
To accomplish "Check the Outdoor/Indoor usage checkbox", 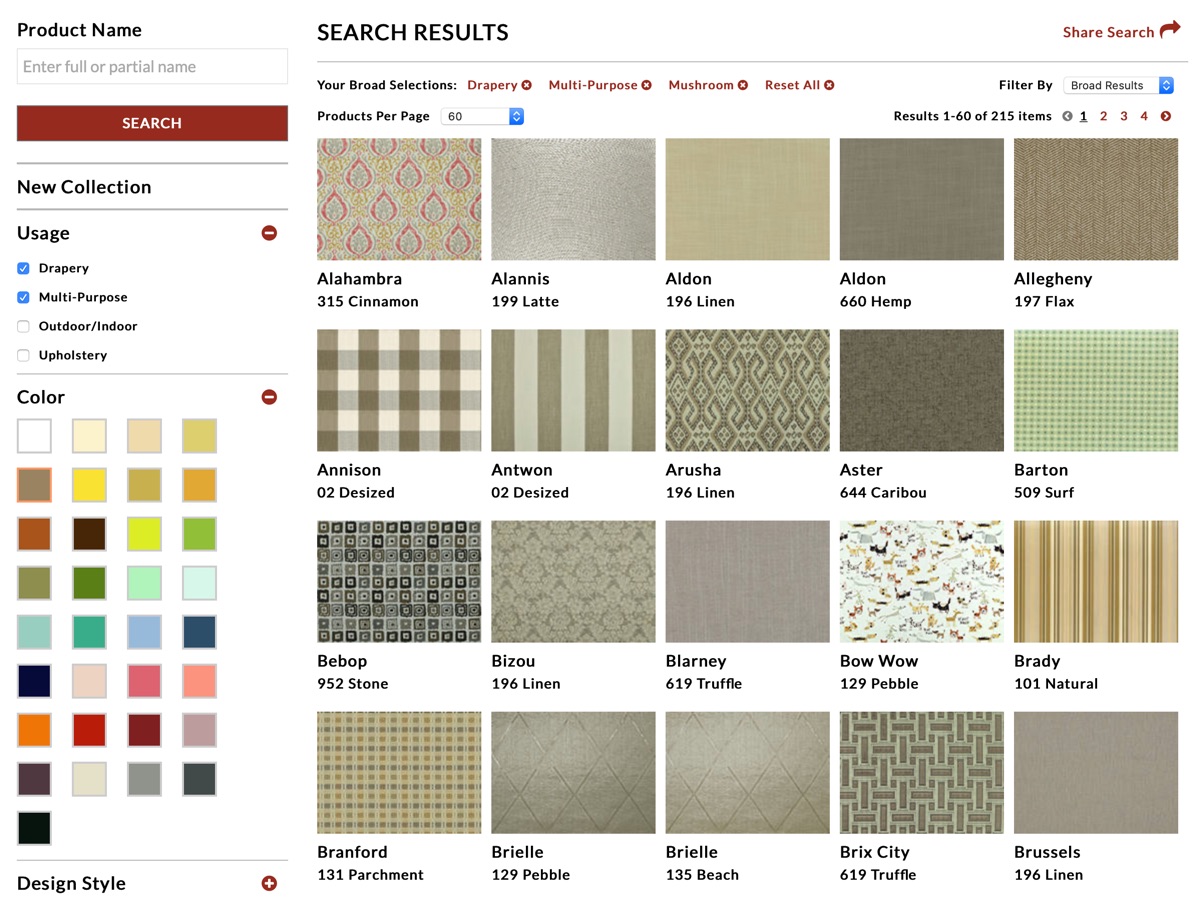I will (23, 326).
